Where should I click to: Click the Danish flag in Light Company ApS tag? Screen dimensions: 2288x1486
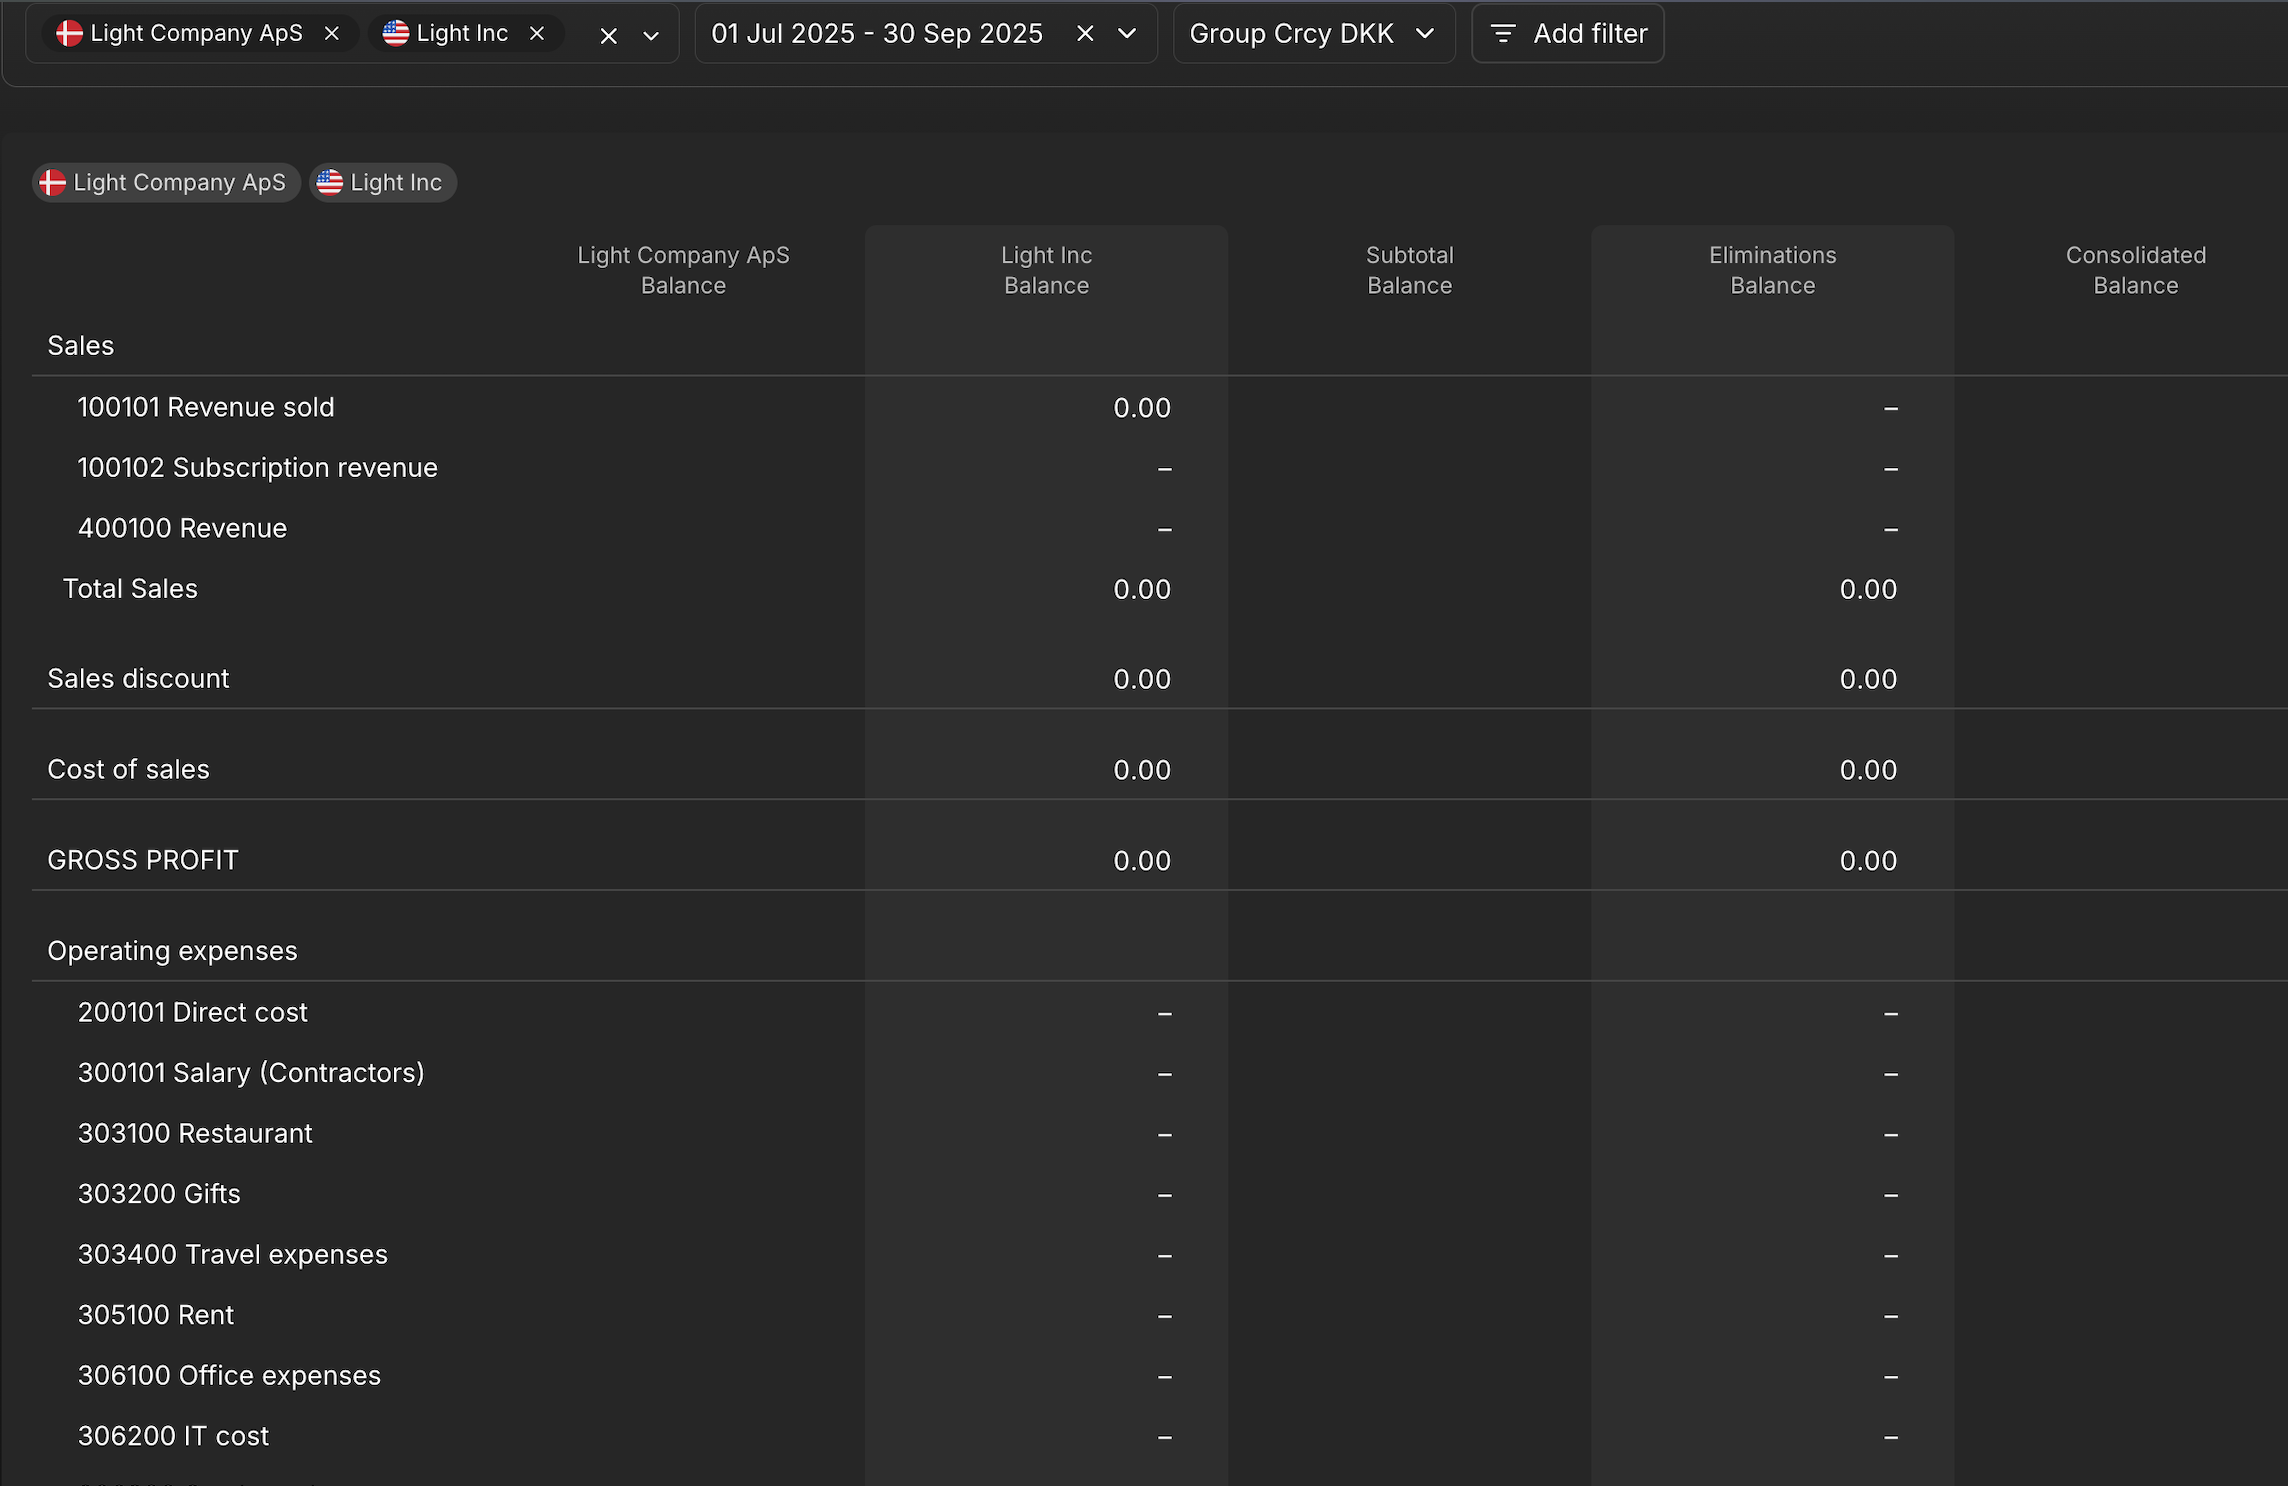click(52, 183)
